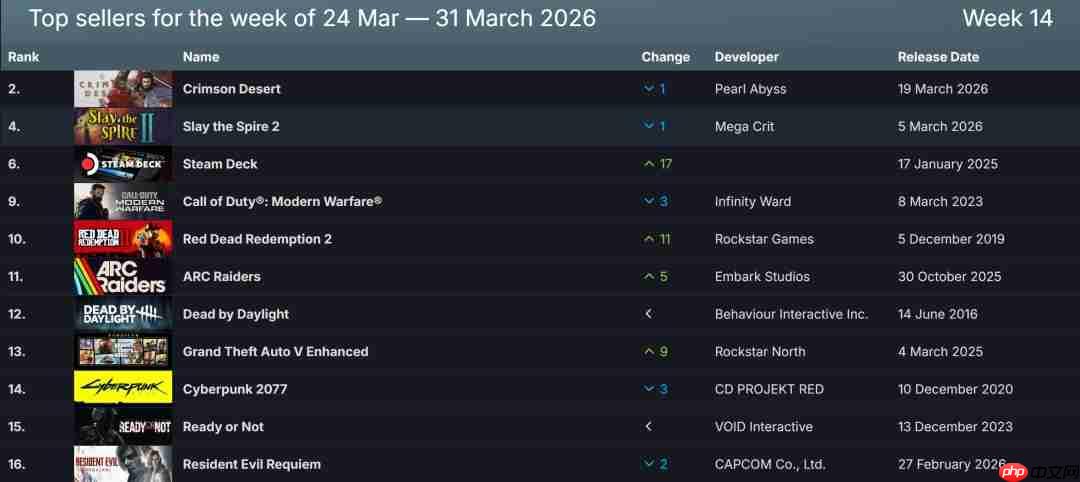Open the ARC Raiders title link
The image size is (1080, 482).
coord(221,277)
